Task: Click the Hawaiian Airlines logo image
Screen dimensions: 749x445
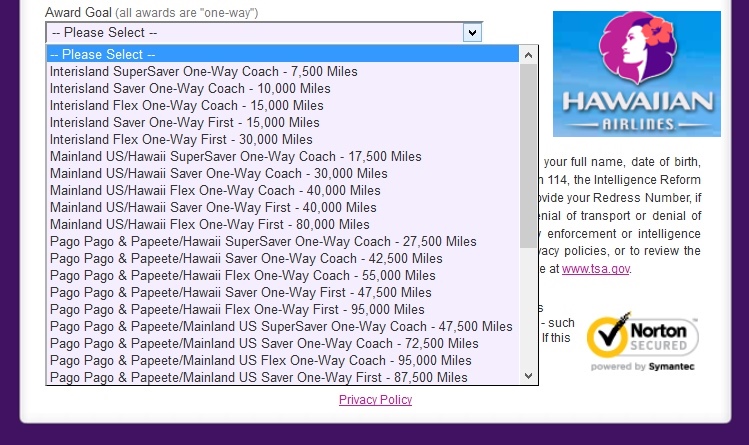Action: pos(637,74)
